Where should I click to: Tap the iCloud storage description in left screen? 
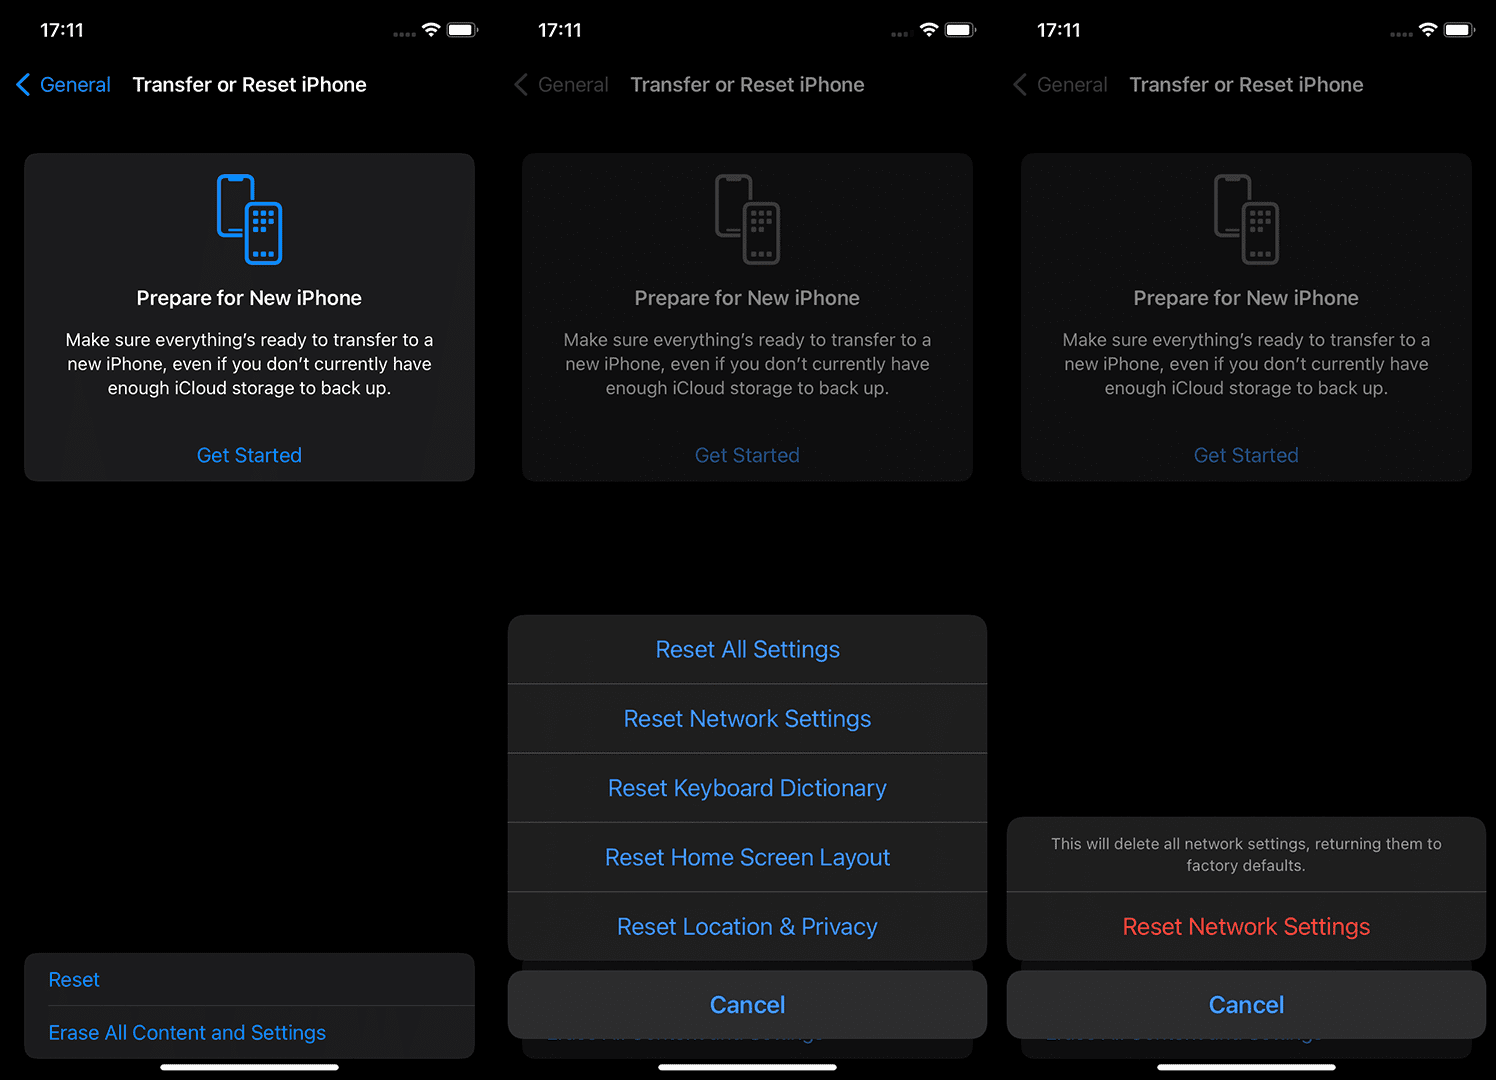tap(249, 364)
